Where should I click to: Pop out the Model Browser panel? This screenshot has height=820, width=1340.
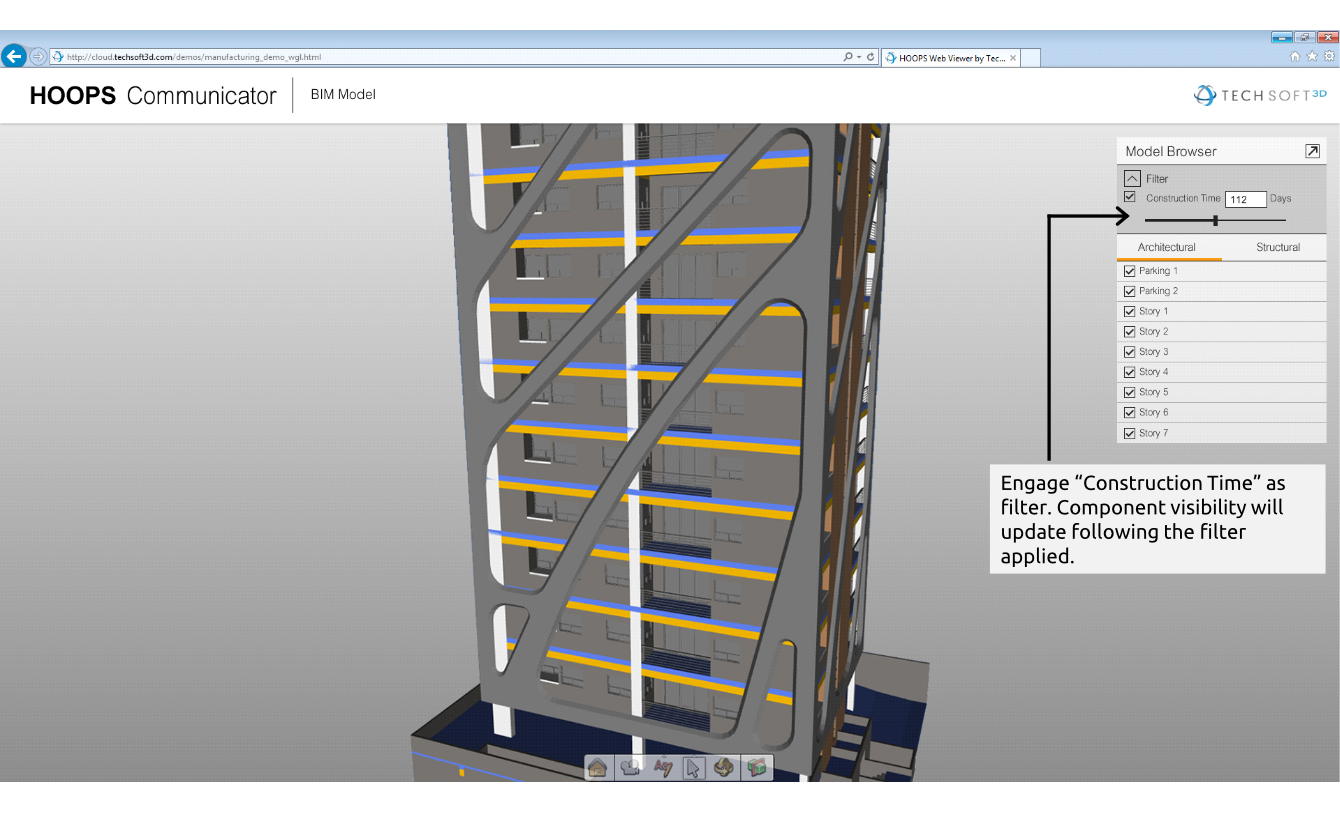(x=1312, y=150)
